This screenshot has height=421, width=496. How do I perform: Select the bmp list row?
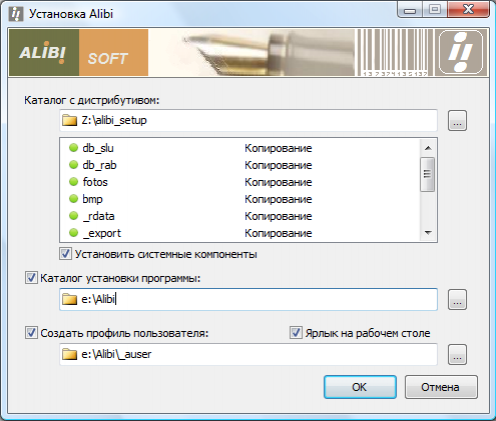click(240, 199)
